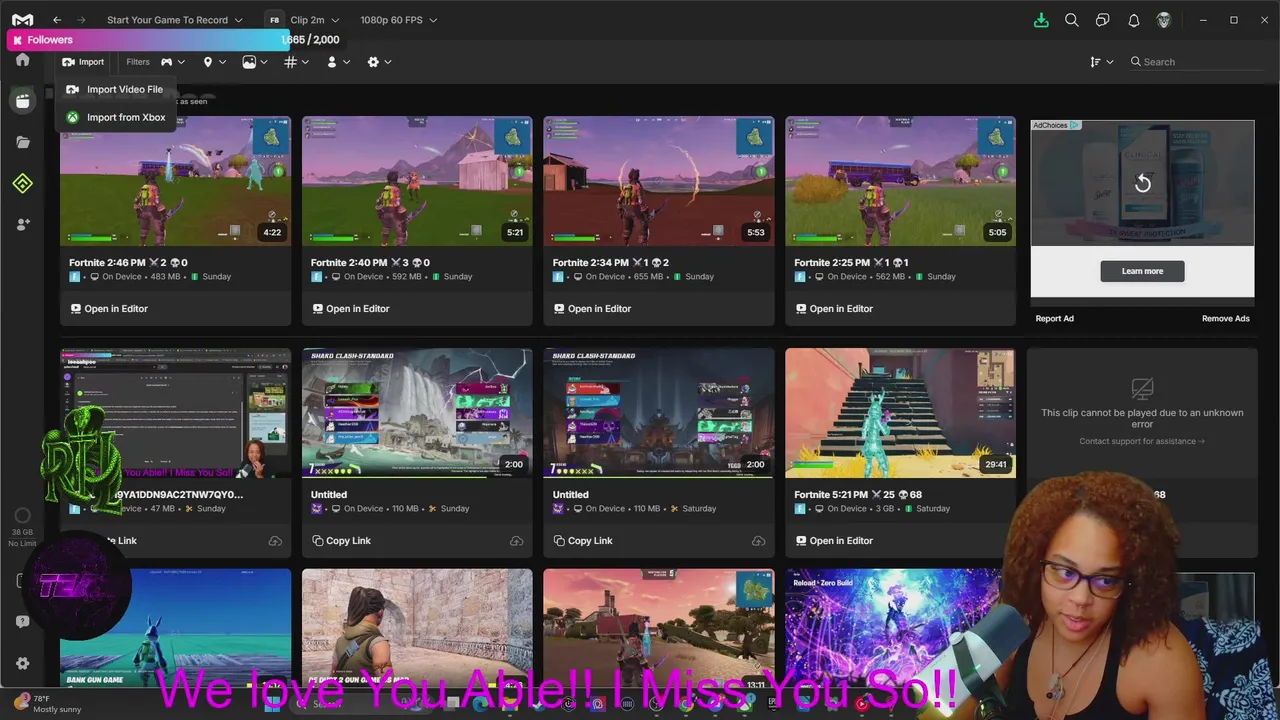
Task: Open Fortnite 2:25 PM clip in Editor
Action: 834,309
